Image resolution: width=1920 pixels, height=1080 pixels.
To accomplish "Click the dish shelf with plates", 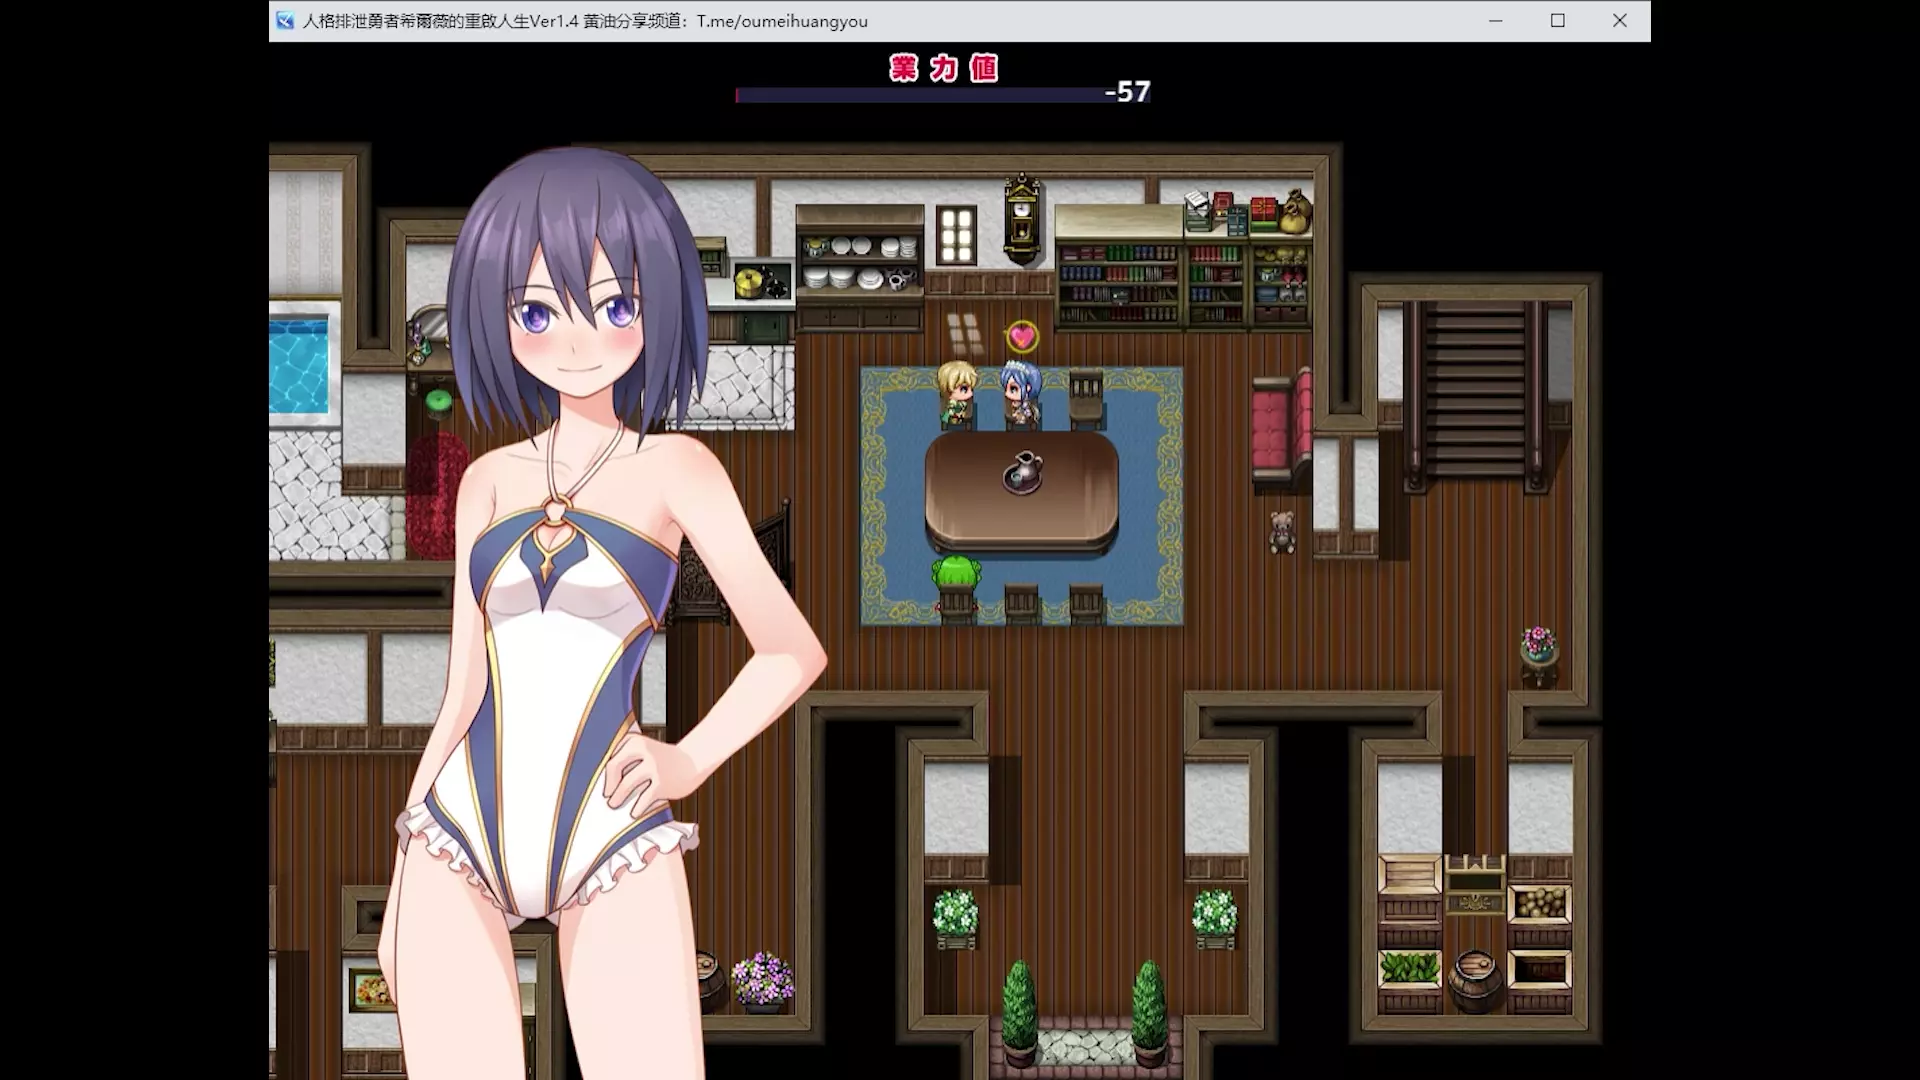I will (x=860, y=264).
